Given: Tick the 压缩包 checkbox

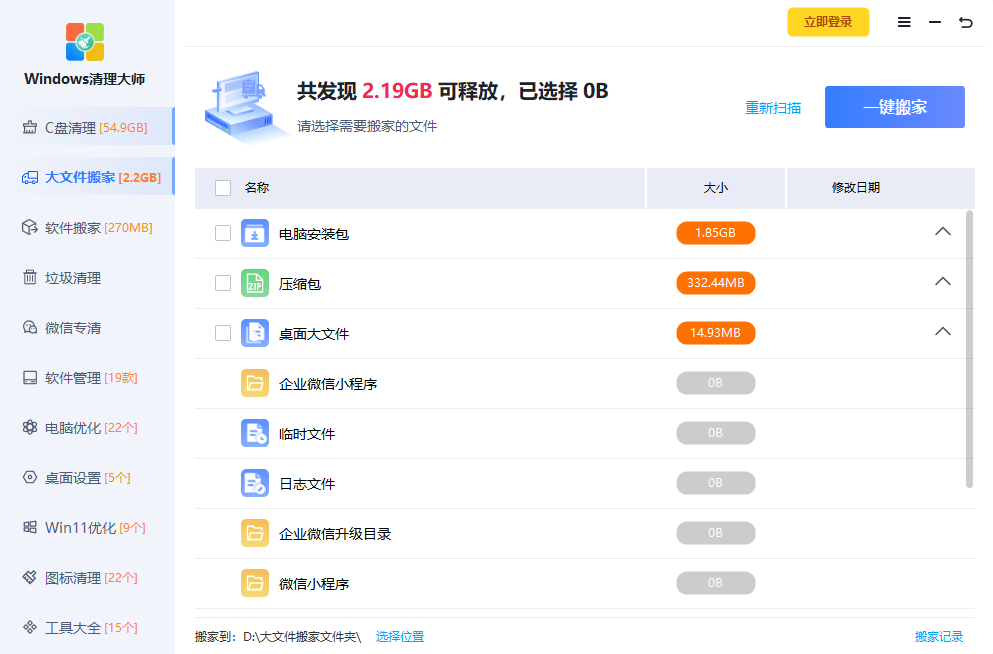Looking at the screenshot, I should tap(223, 284).
